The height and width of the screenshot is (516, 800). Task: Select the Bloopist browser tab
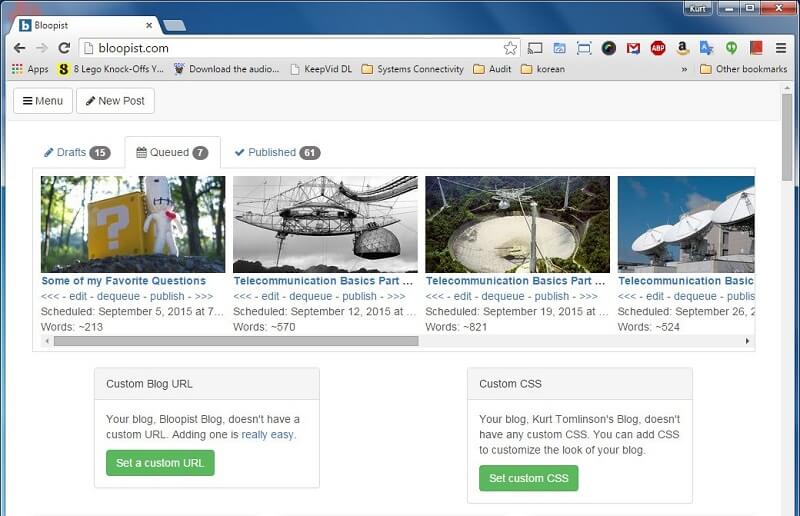click(x=84, y=25)
